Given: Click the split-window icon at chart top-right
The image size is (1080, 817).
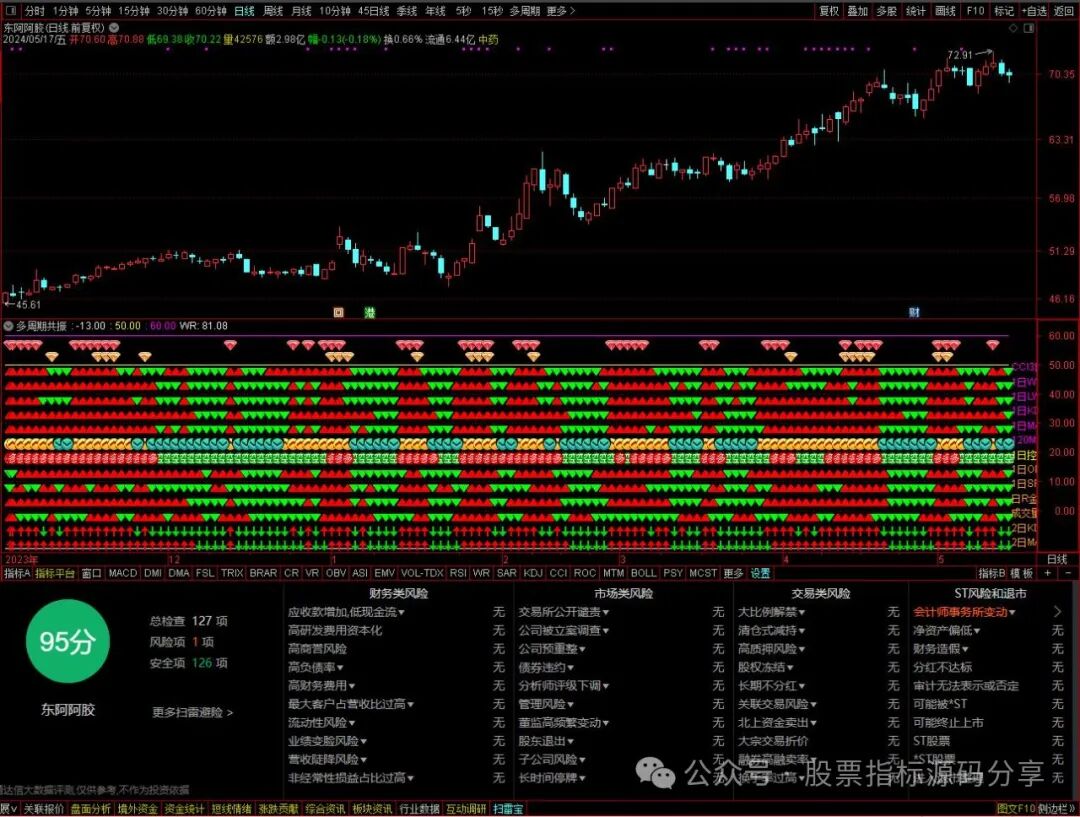Looking at the screenshot, I should (x=1029, y=28).
